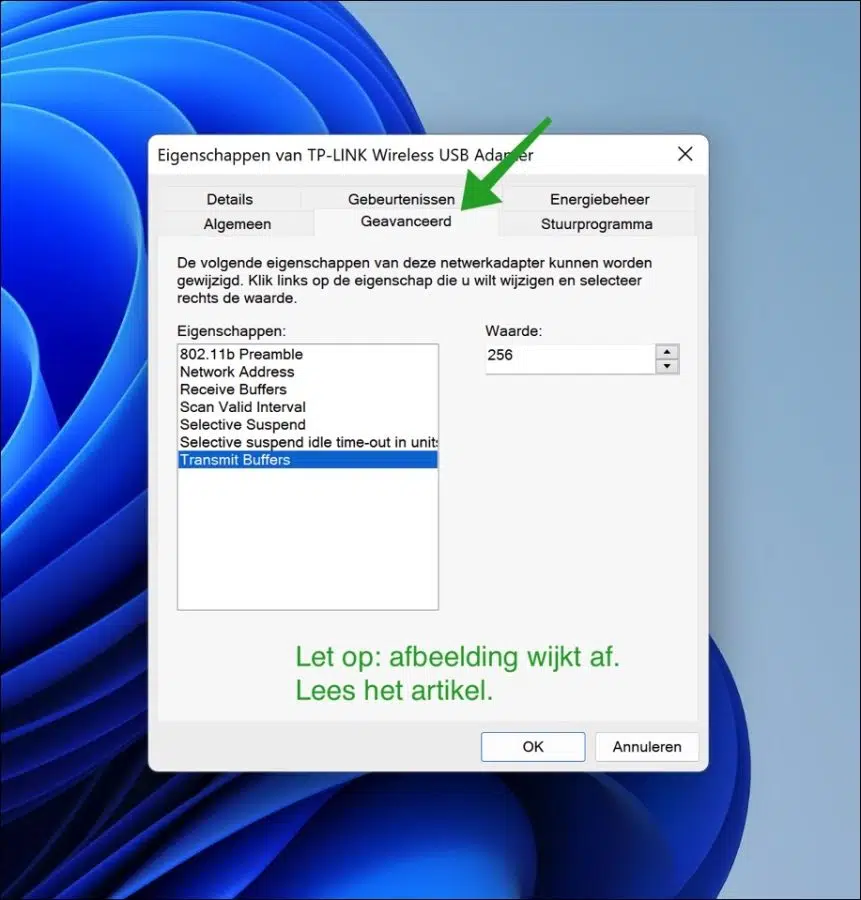Screen dimensions: 861x900
Task: Select the Transmit Buffers property
Action: coord(308,460)
